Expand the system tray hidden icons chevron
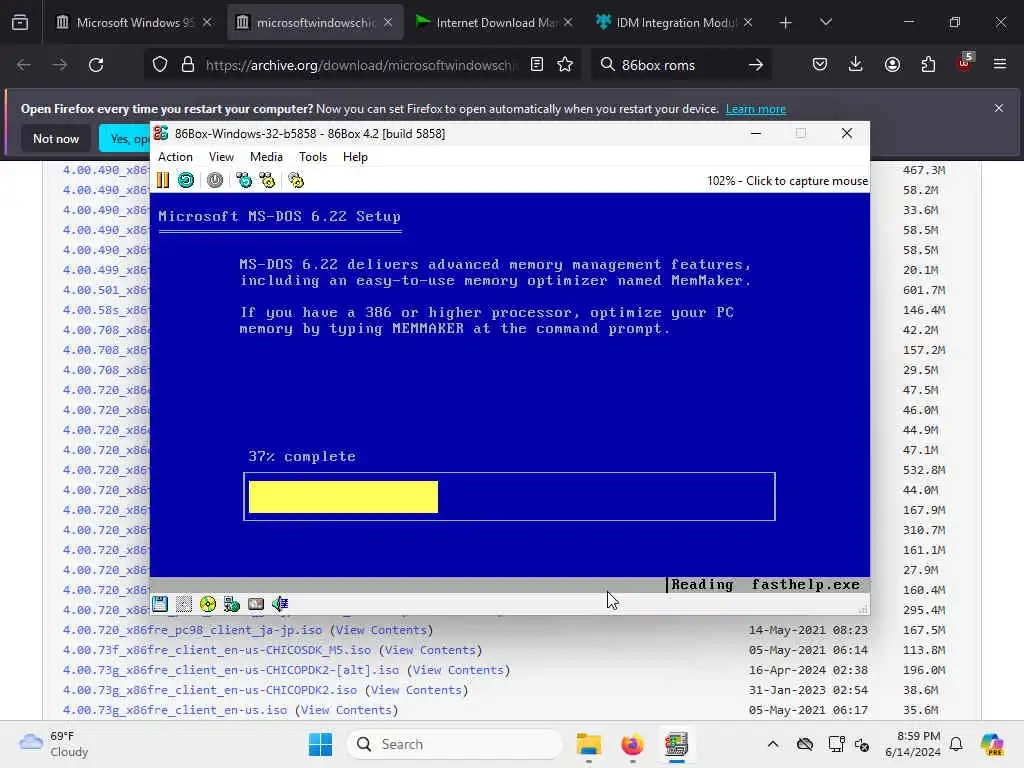This screenshot has width=1024, height=768. click(773, 744)
